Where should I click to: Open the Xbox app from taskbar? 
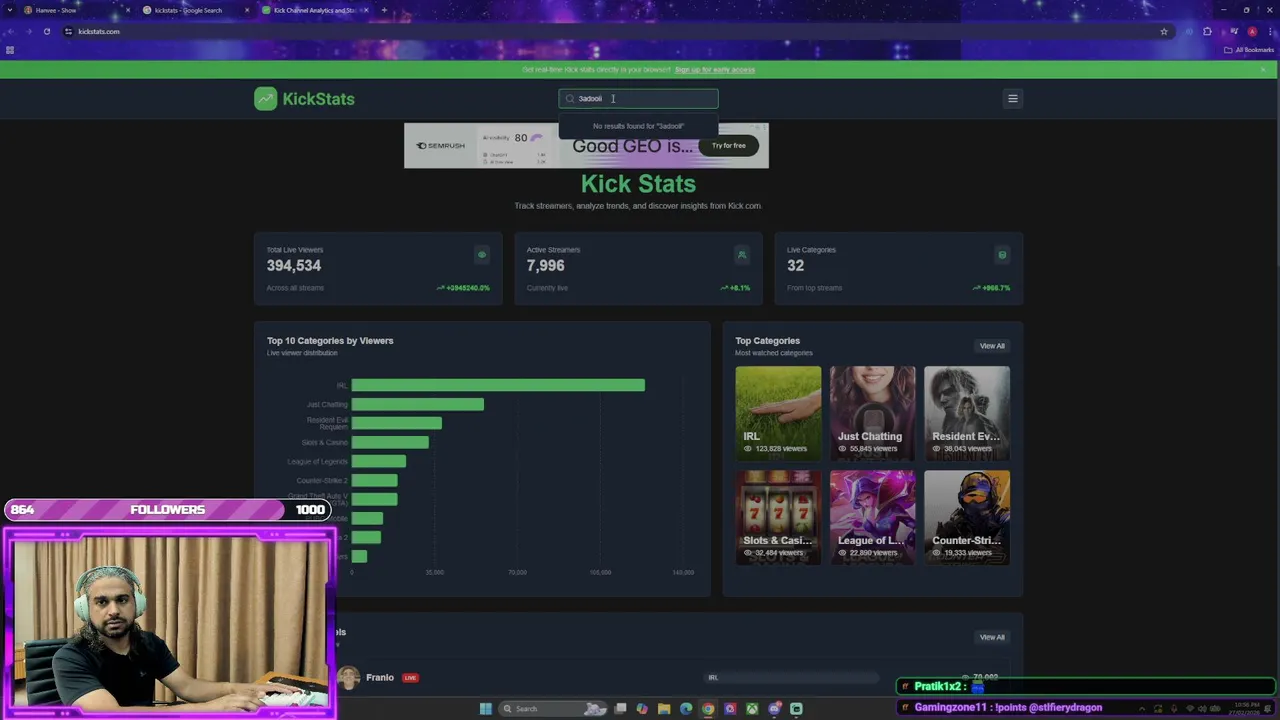tap(752, 709)
